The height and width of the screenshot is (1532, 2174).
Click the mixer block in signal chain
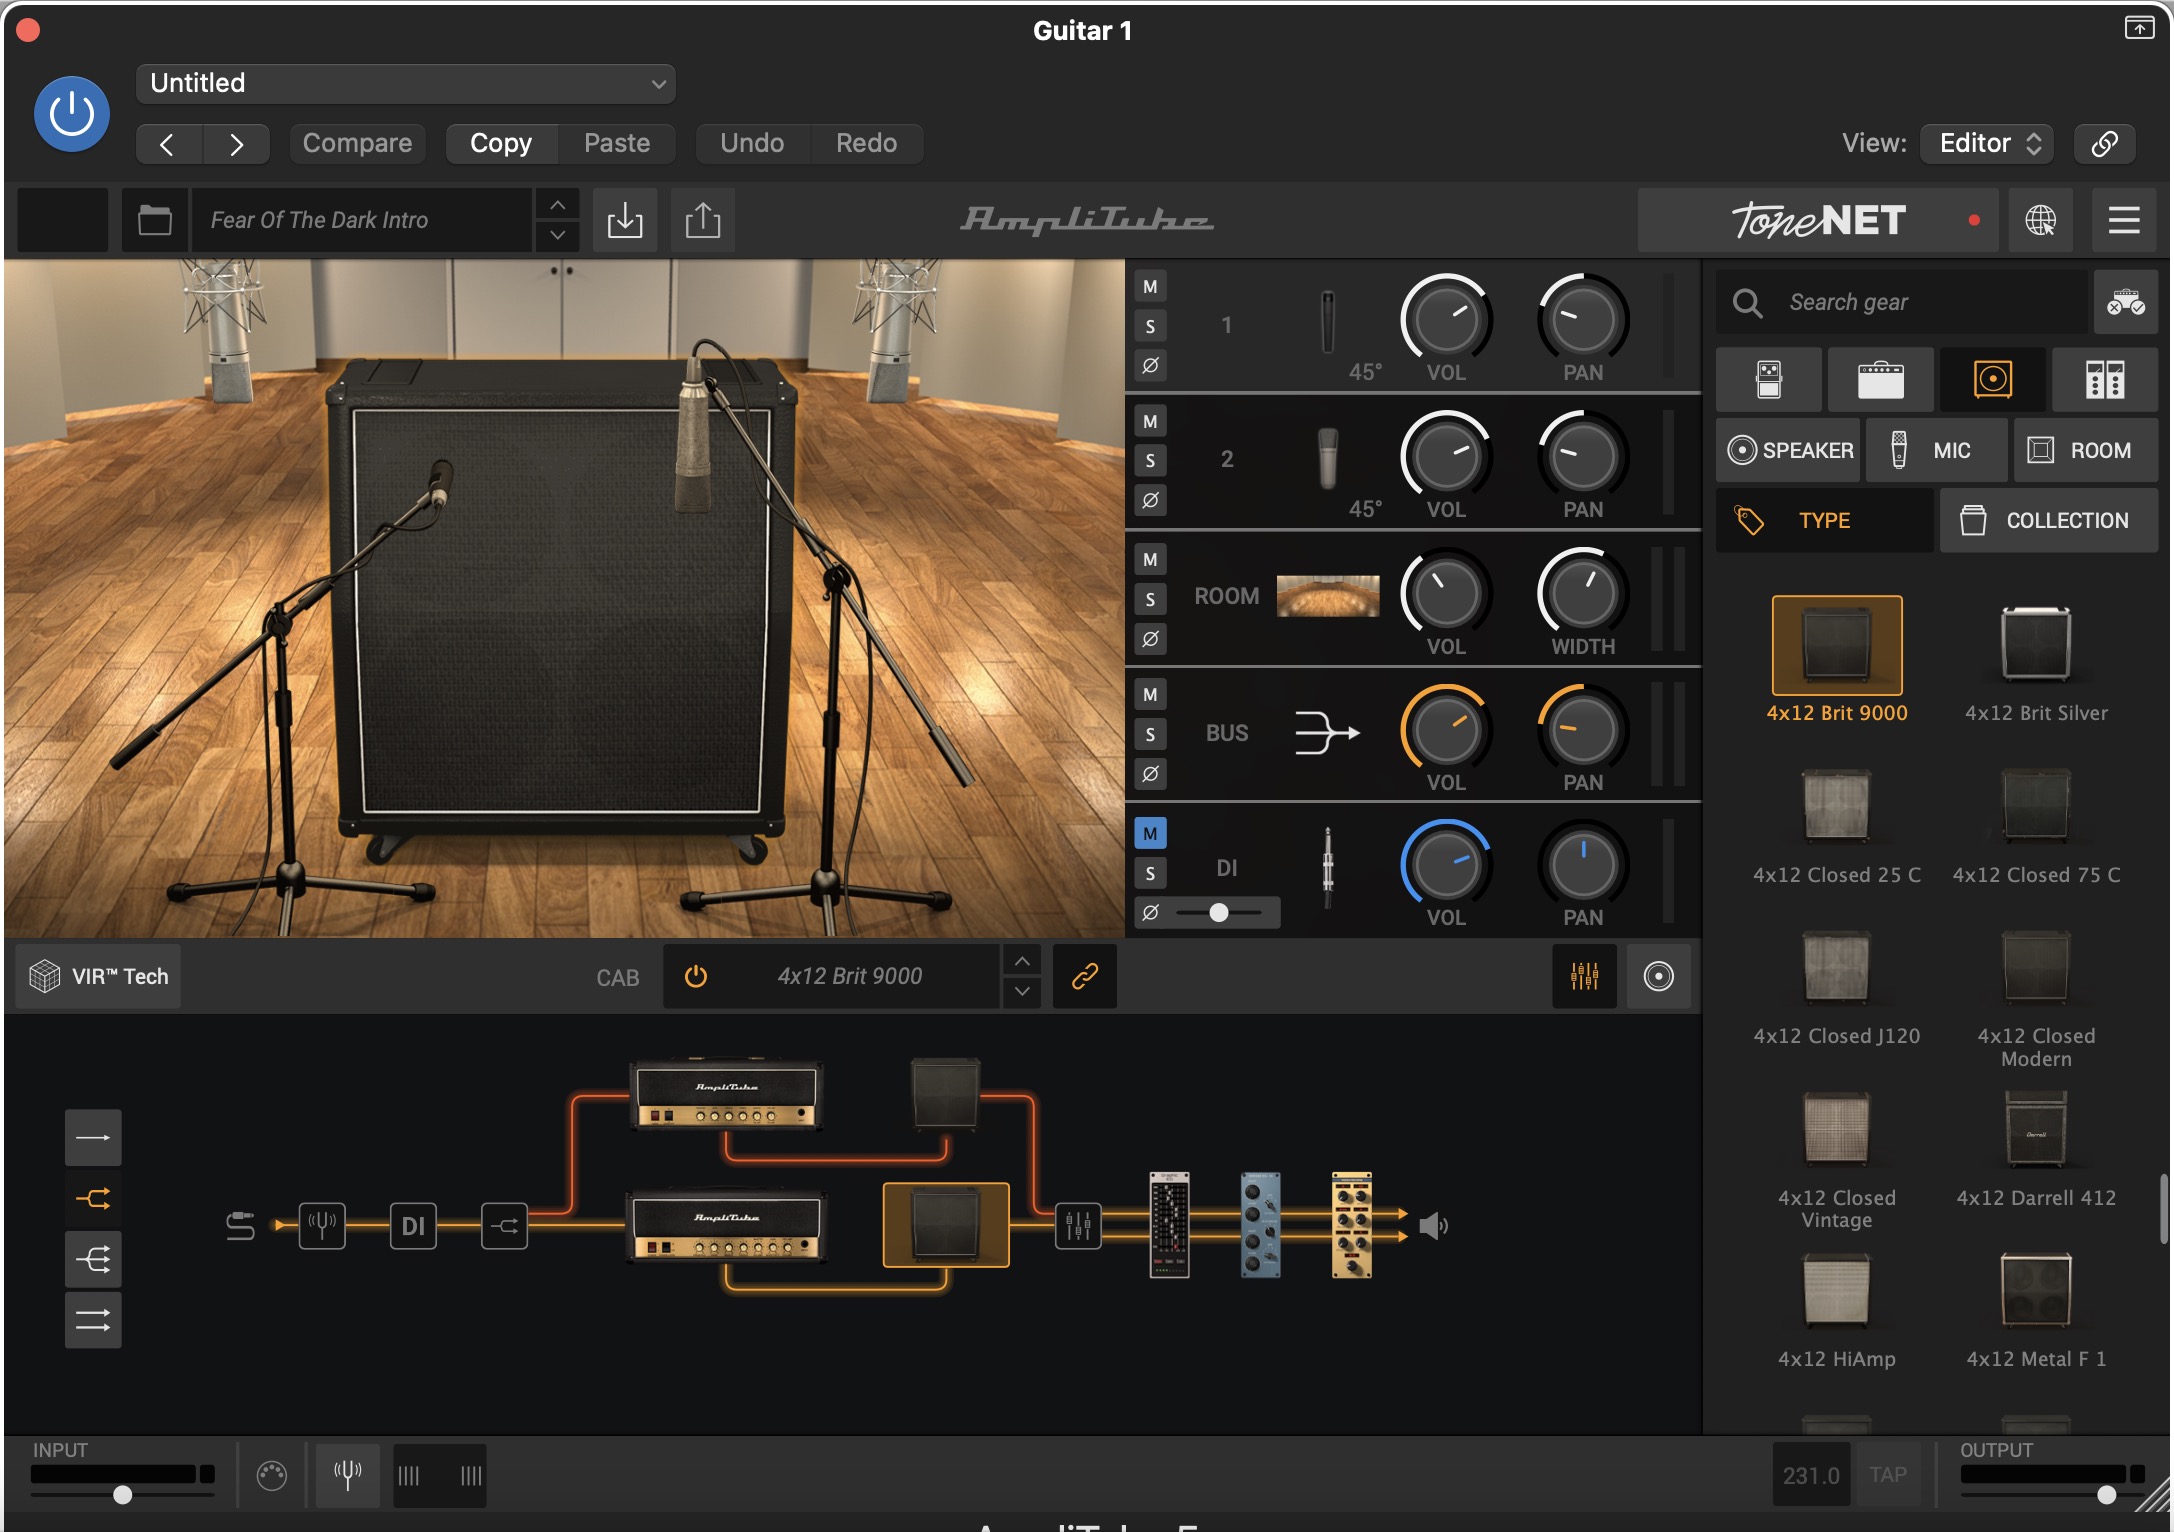[1078, 1225]
